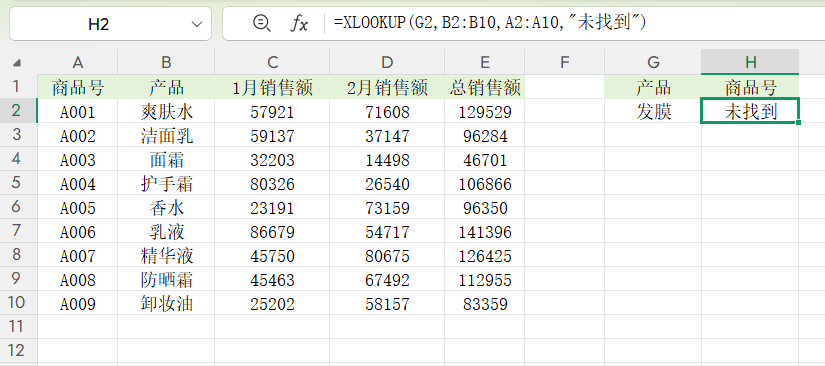Viewport: 825px width, 366px height.
Task: Click cell A009
Action: click(78, 303)
